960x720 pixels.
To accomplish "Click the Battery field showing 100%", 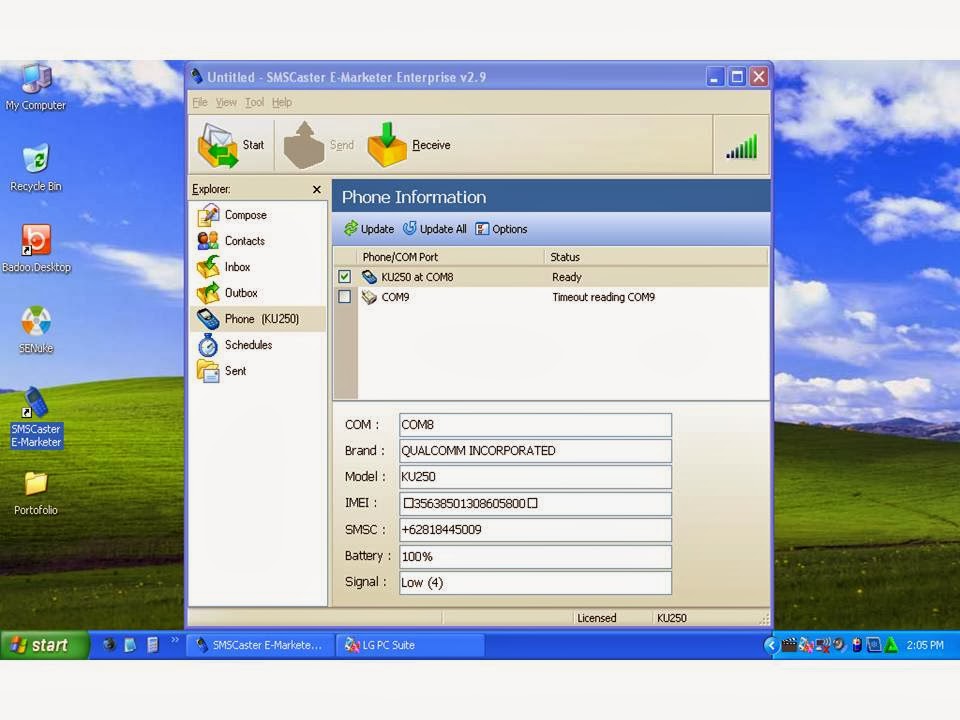I will coord(535,557).
